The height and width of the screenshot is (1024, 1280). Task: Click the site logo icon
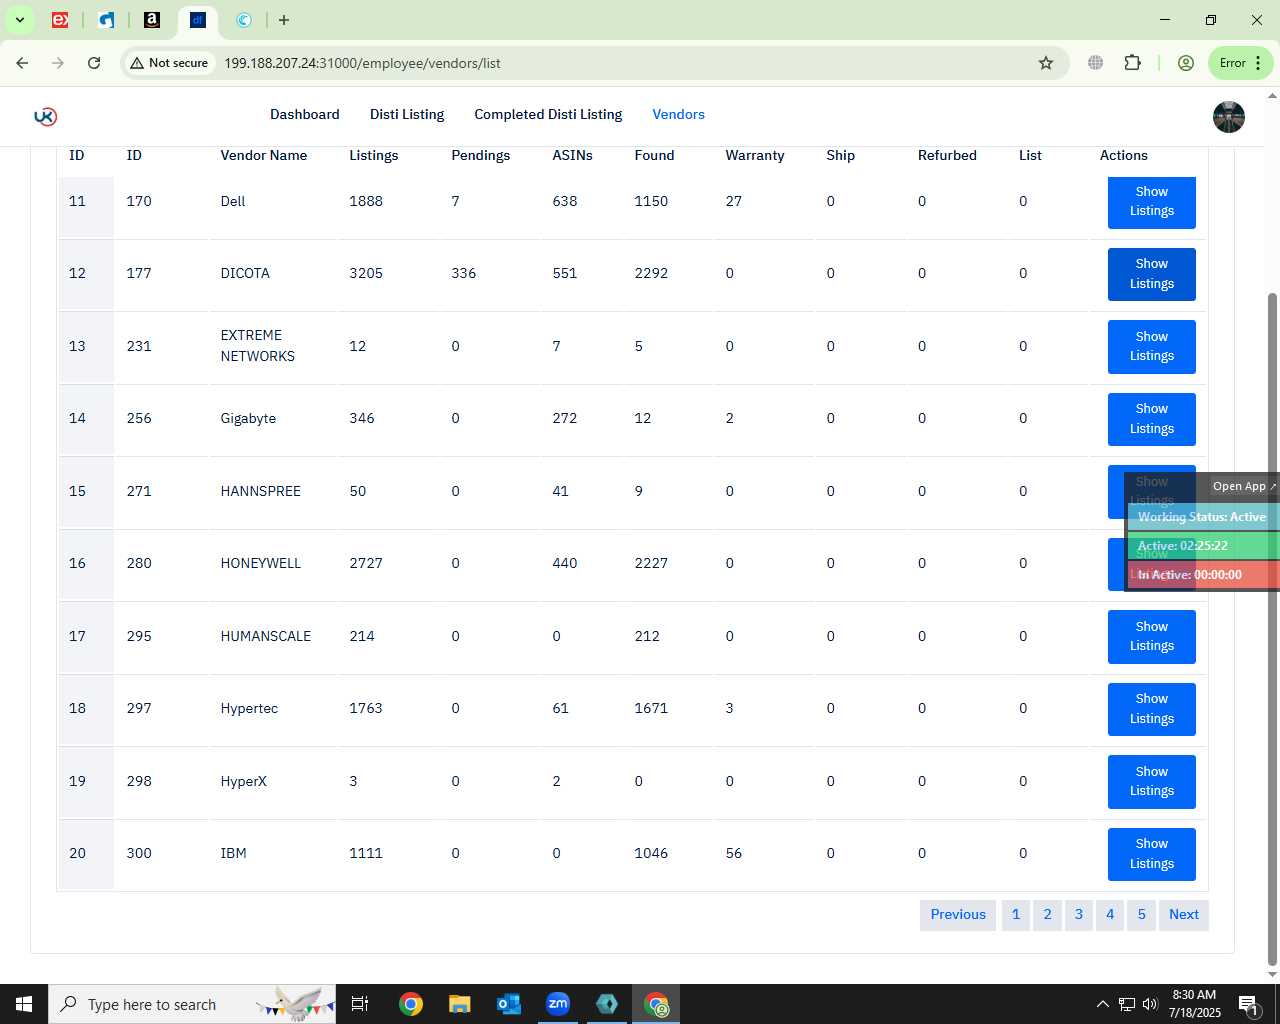pos(45,116)
